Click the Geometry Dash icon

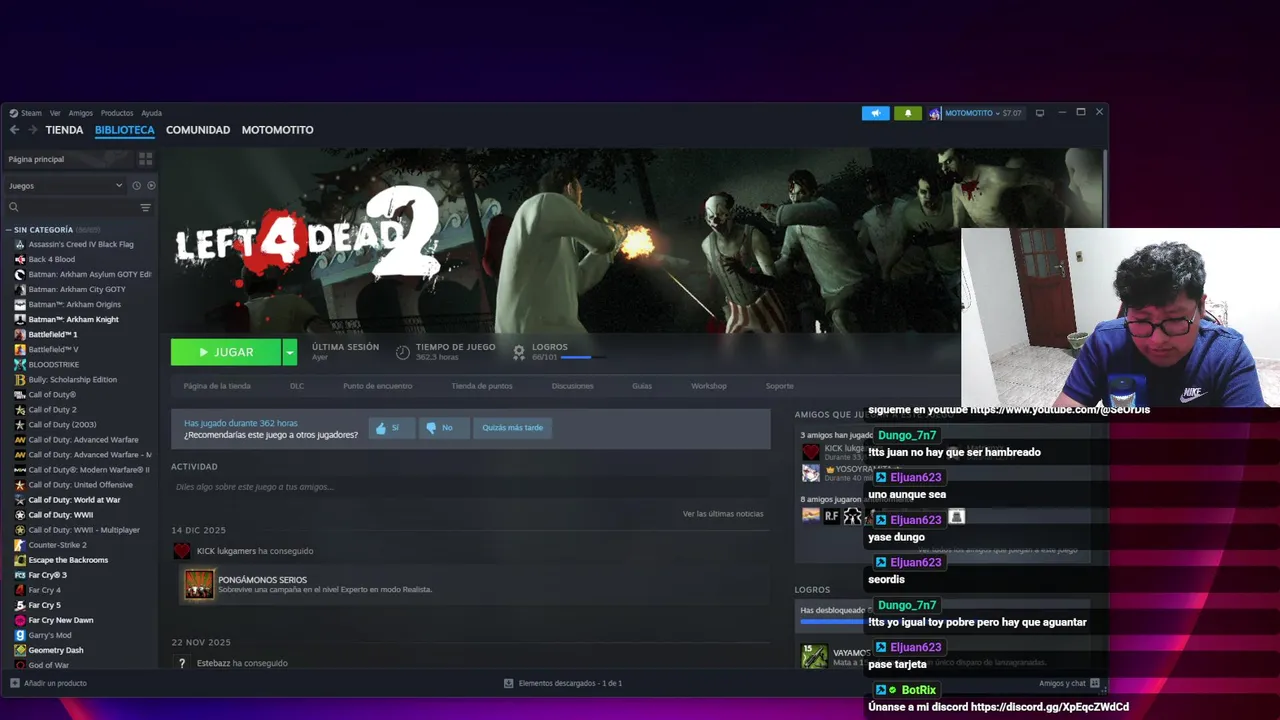pyautogui.click(x=20, y=650)
